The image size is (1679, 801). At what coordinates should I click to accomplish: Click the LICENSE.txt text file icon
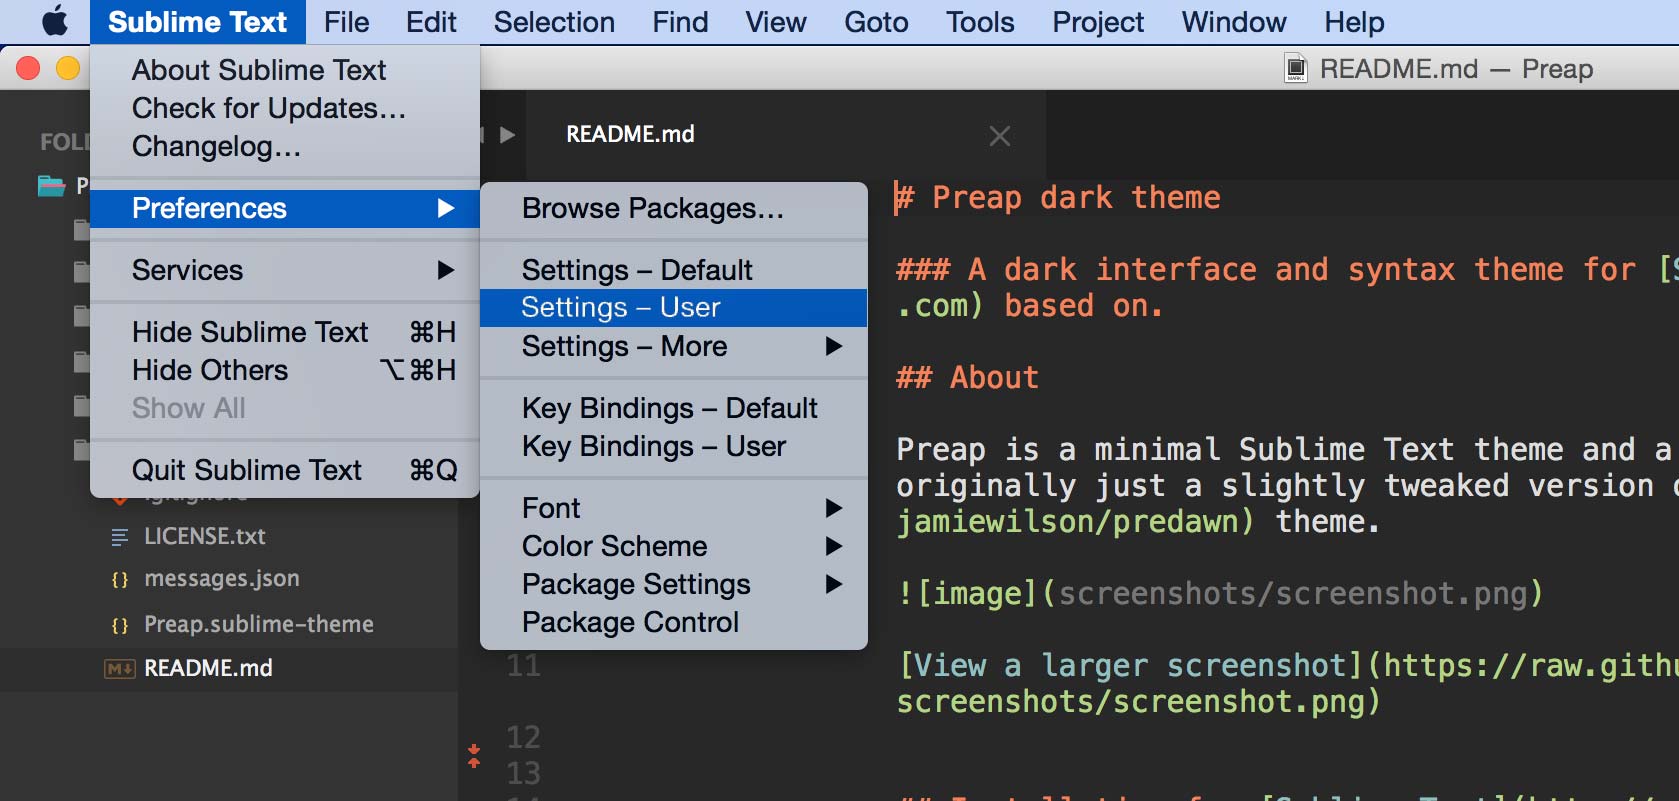click(120, 537)
